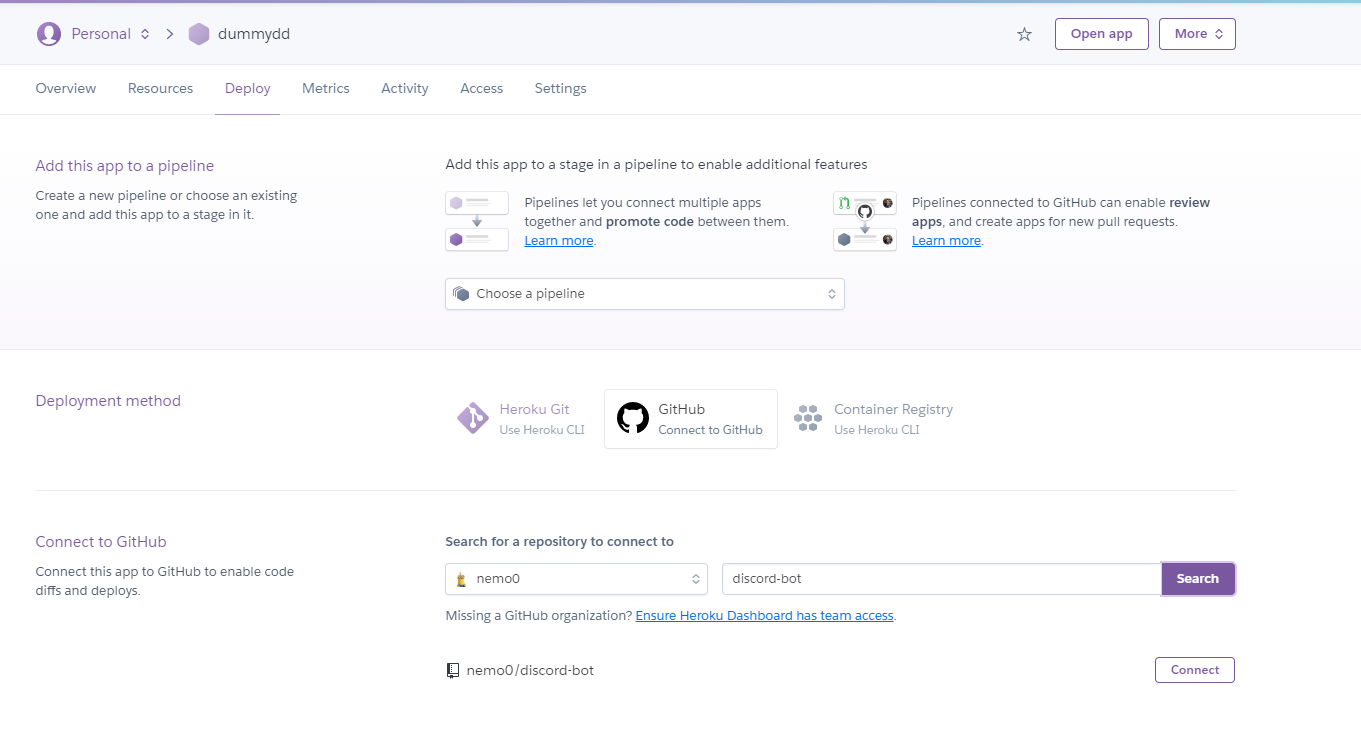Click the Personal account avatar icon

click(x=48, y=34)
